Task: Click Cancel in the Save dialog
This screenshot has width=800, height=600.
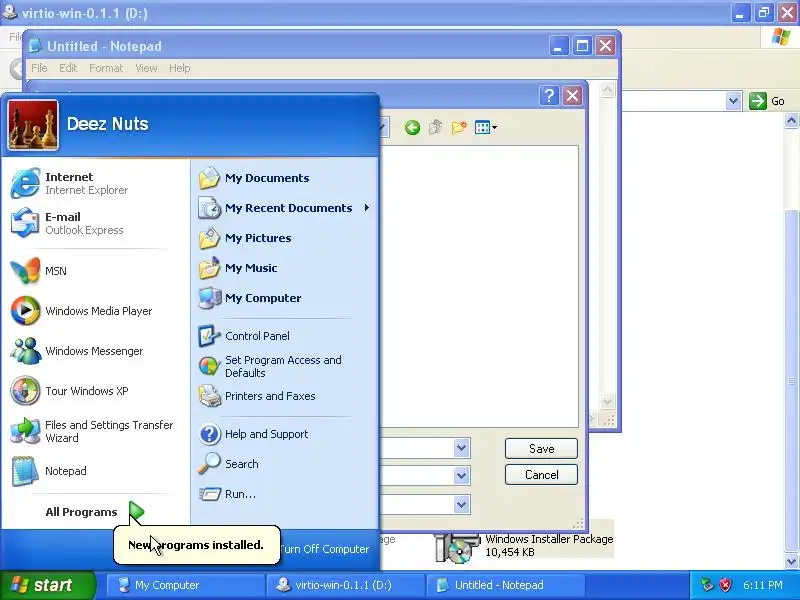Action: click(541, 474)
